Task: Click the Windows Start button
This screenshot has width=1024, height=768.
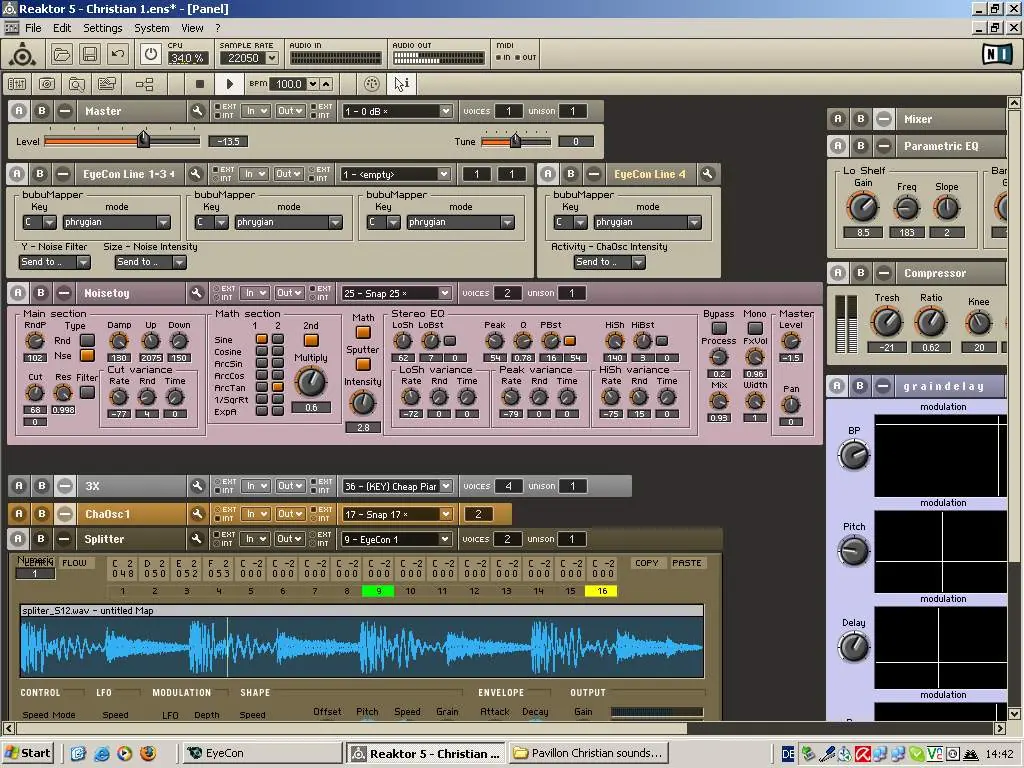Action: tap(27, 753)
